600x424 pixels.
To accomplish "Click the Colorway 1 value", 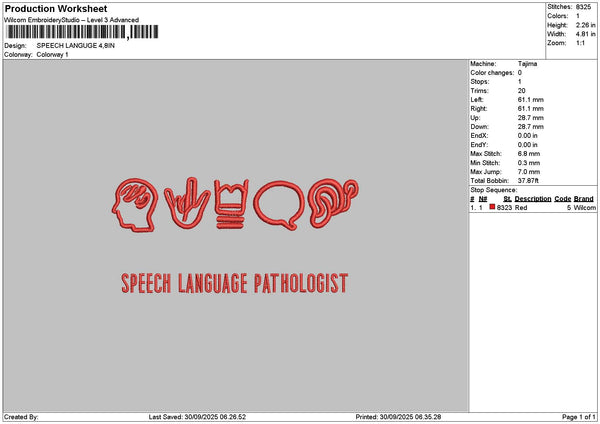I will coord(52,55).
